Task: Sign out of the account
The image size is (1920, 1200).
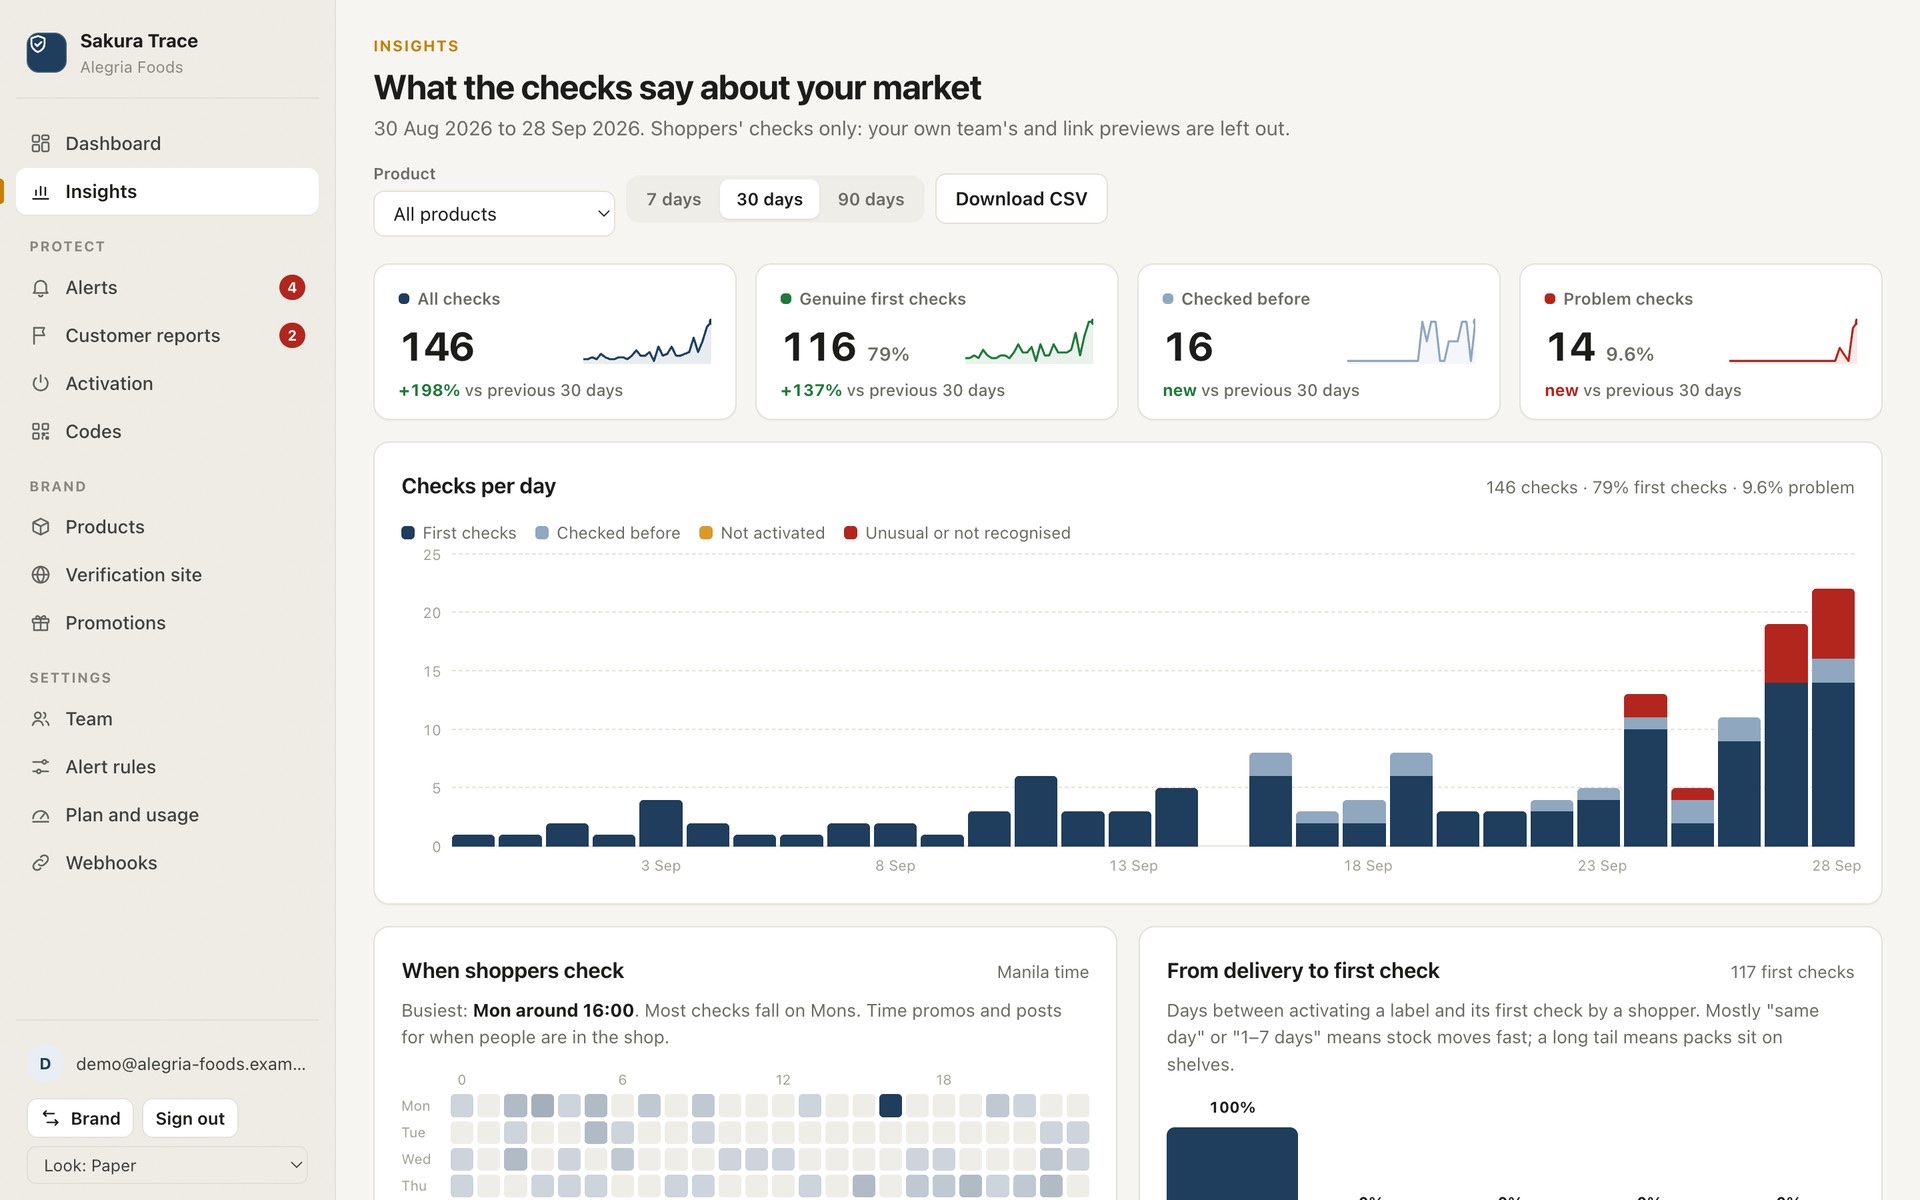Action: 190,1118
